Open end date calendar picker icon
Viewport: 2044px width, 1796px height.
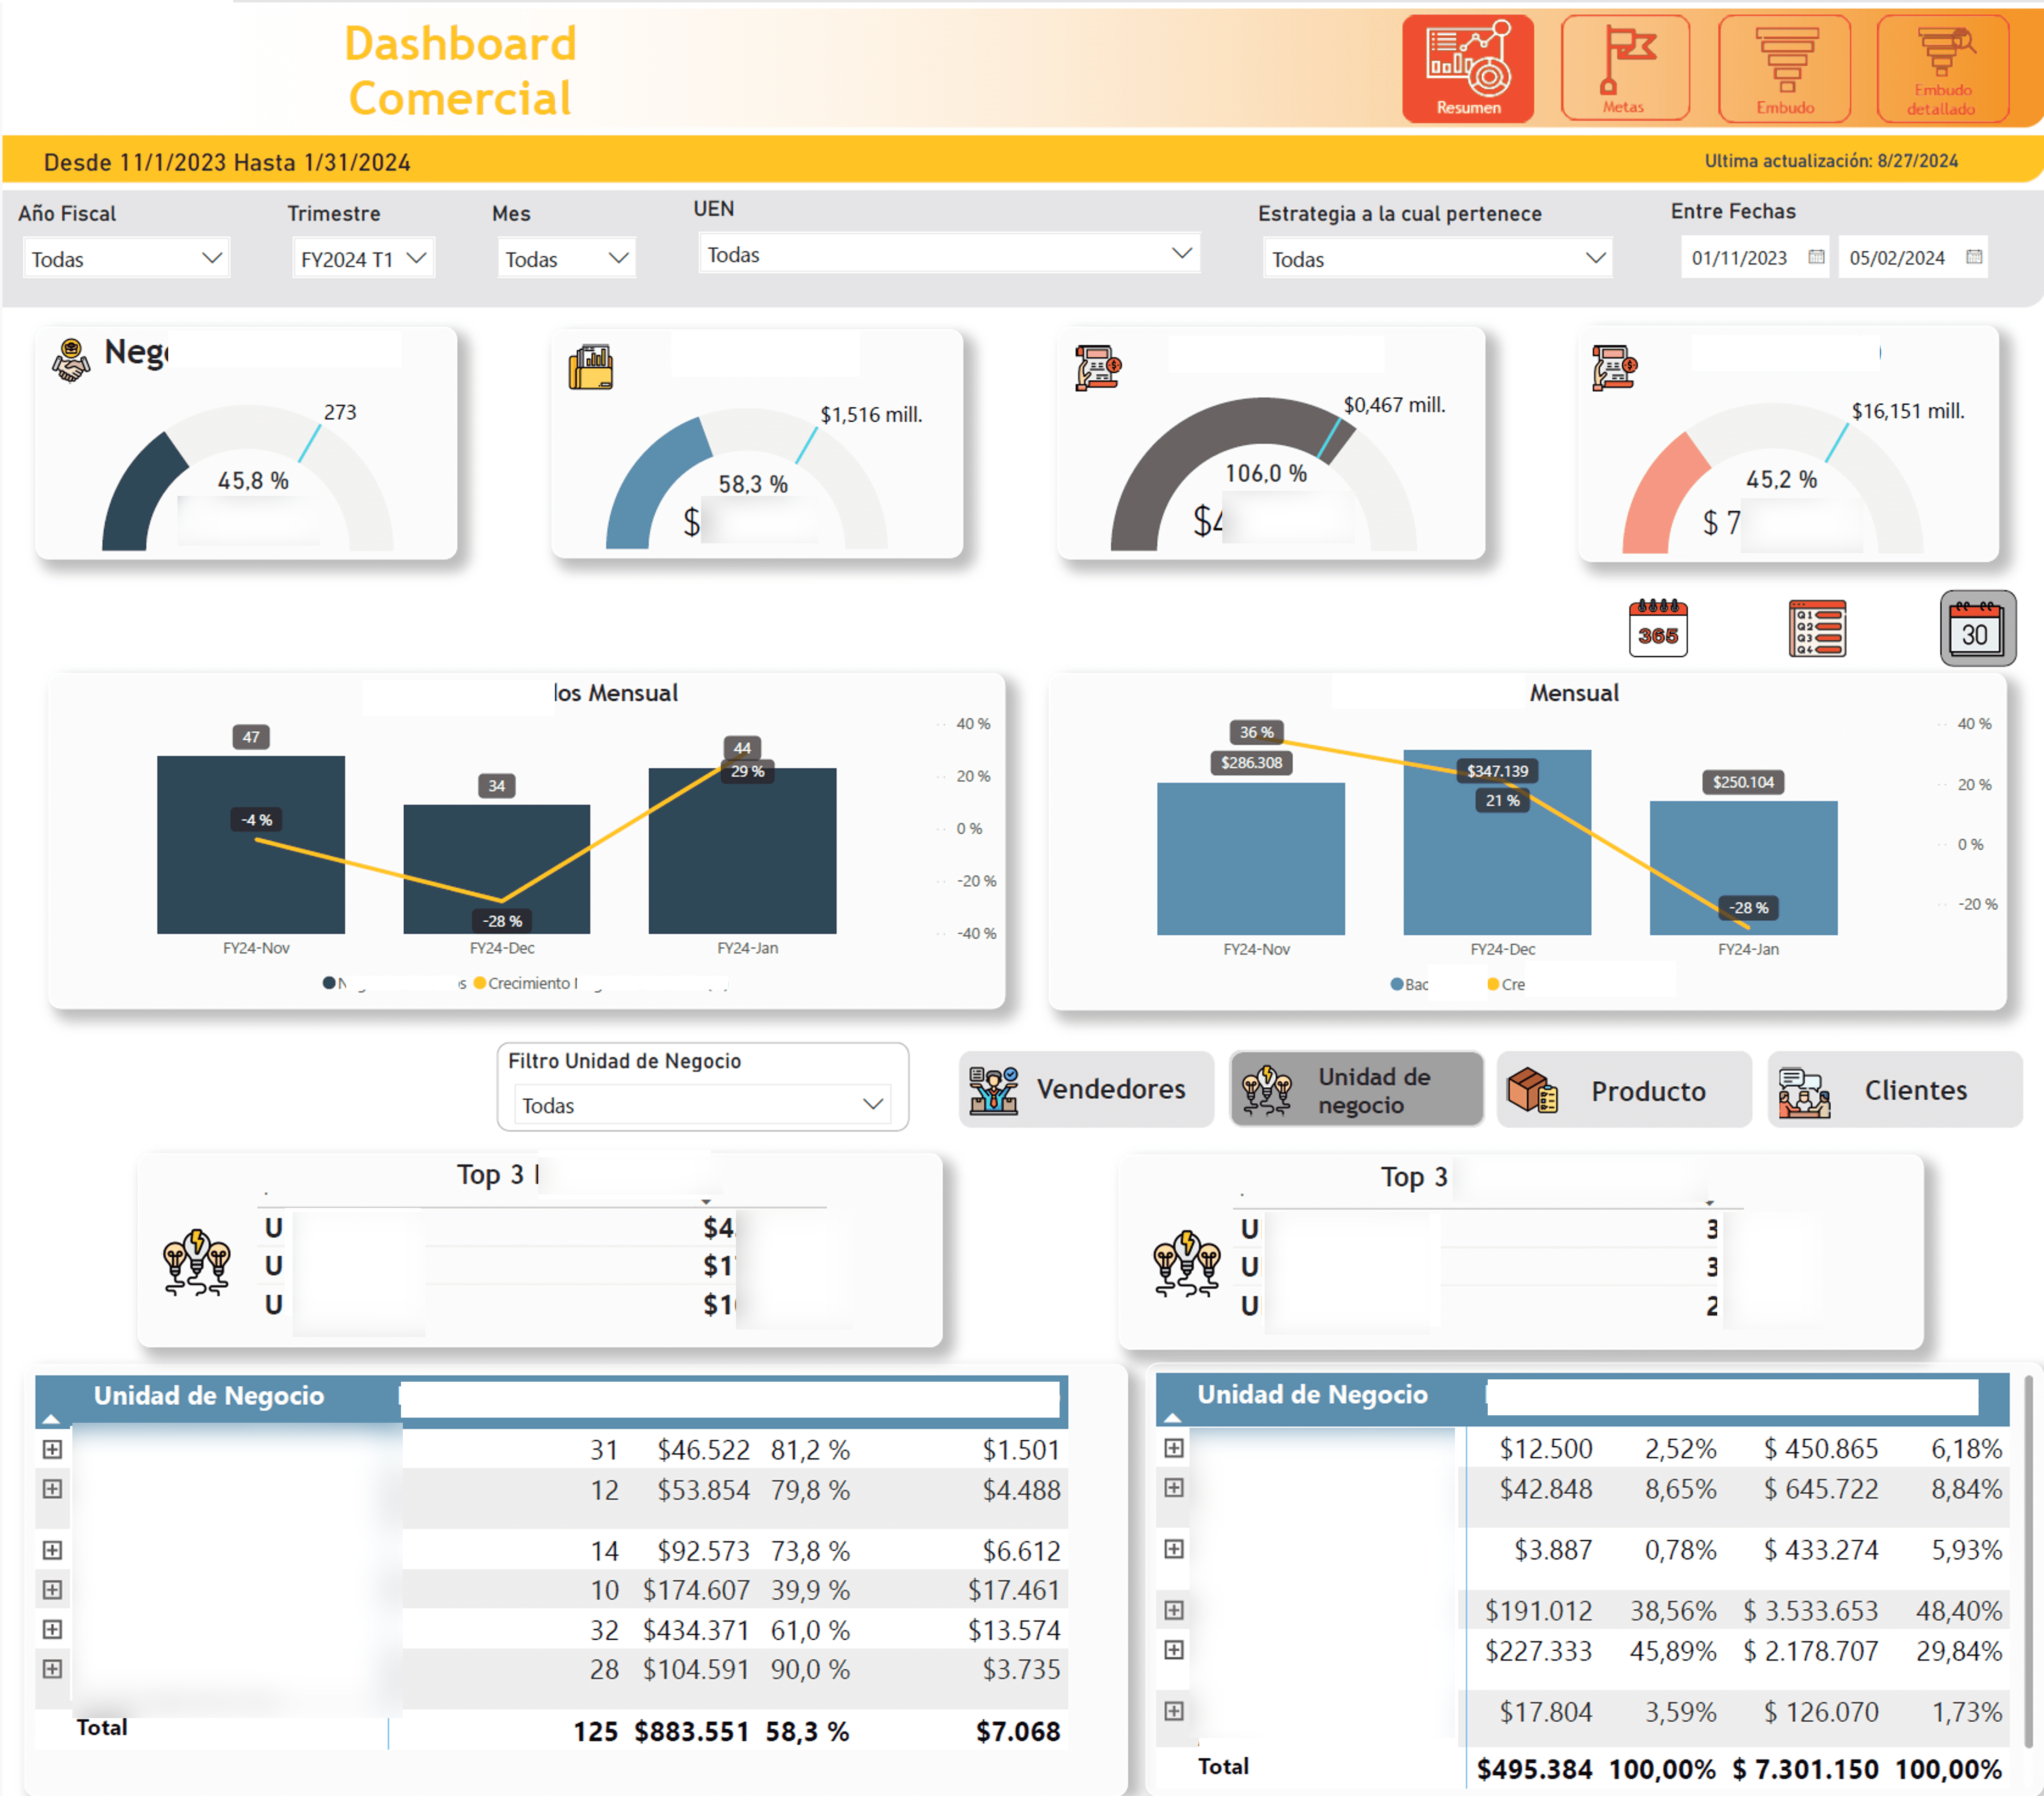[x=1973, y=257]
